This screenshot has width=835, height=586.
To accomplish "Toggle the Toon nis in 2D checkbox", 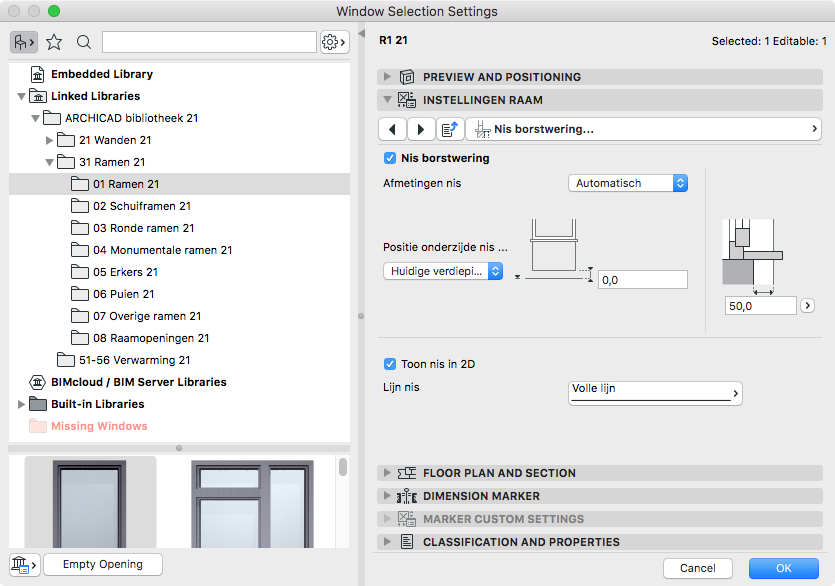I will 390,364.
